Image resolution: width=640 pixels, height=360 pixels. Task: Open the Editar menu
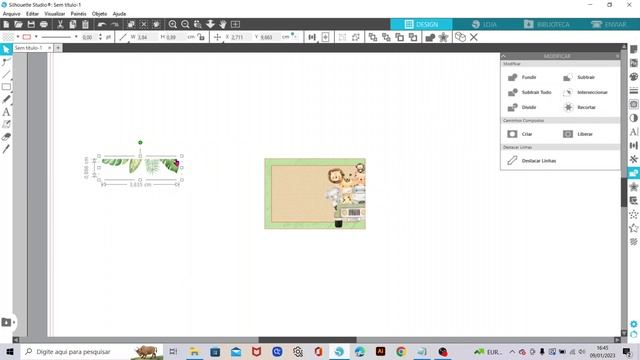(32, 14)
